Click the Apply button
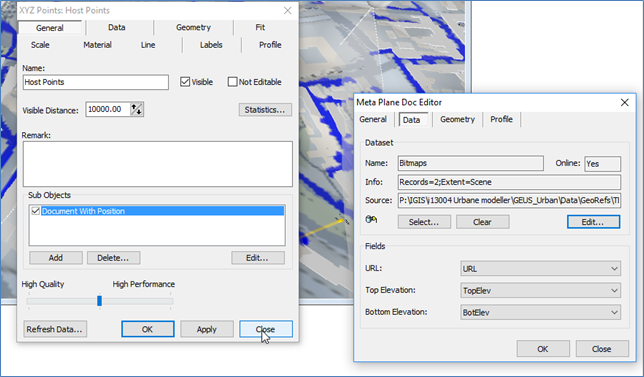The image size is (644, 377). (x=207, y=329)
